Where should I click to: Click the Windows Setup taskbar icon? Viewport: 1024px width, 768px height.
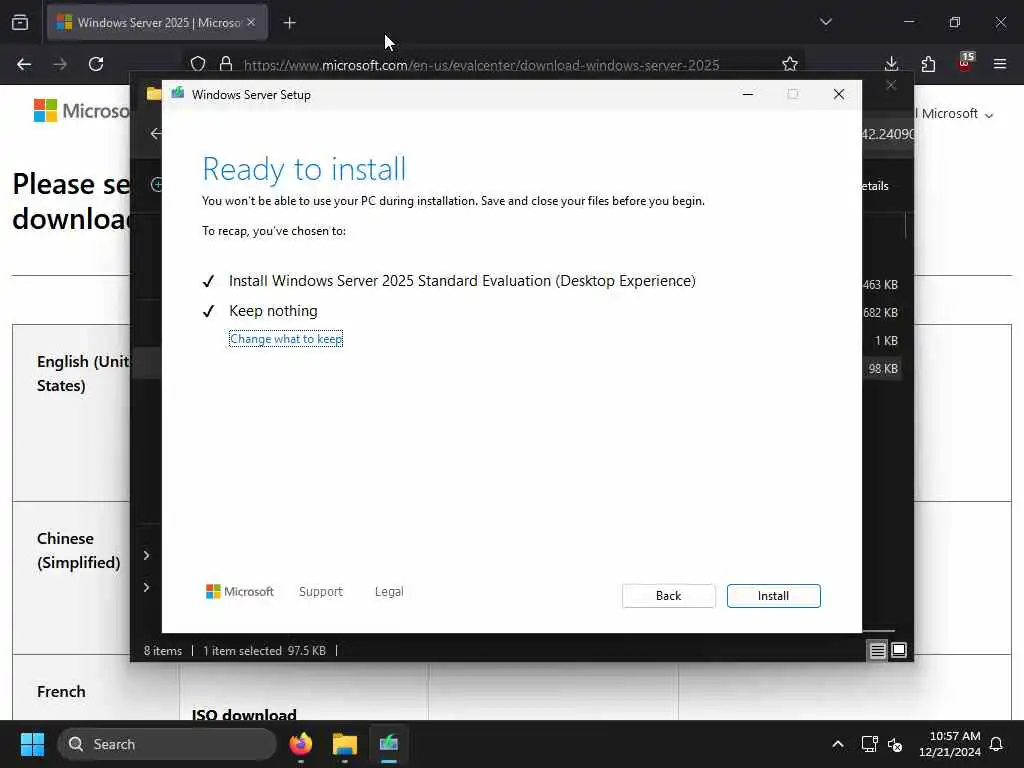pyautogui.click(x=389, y=744)
